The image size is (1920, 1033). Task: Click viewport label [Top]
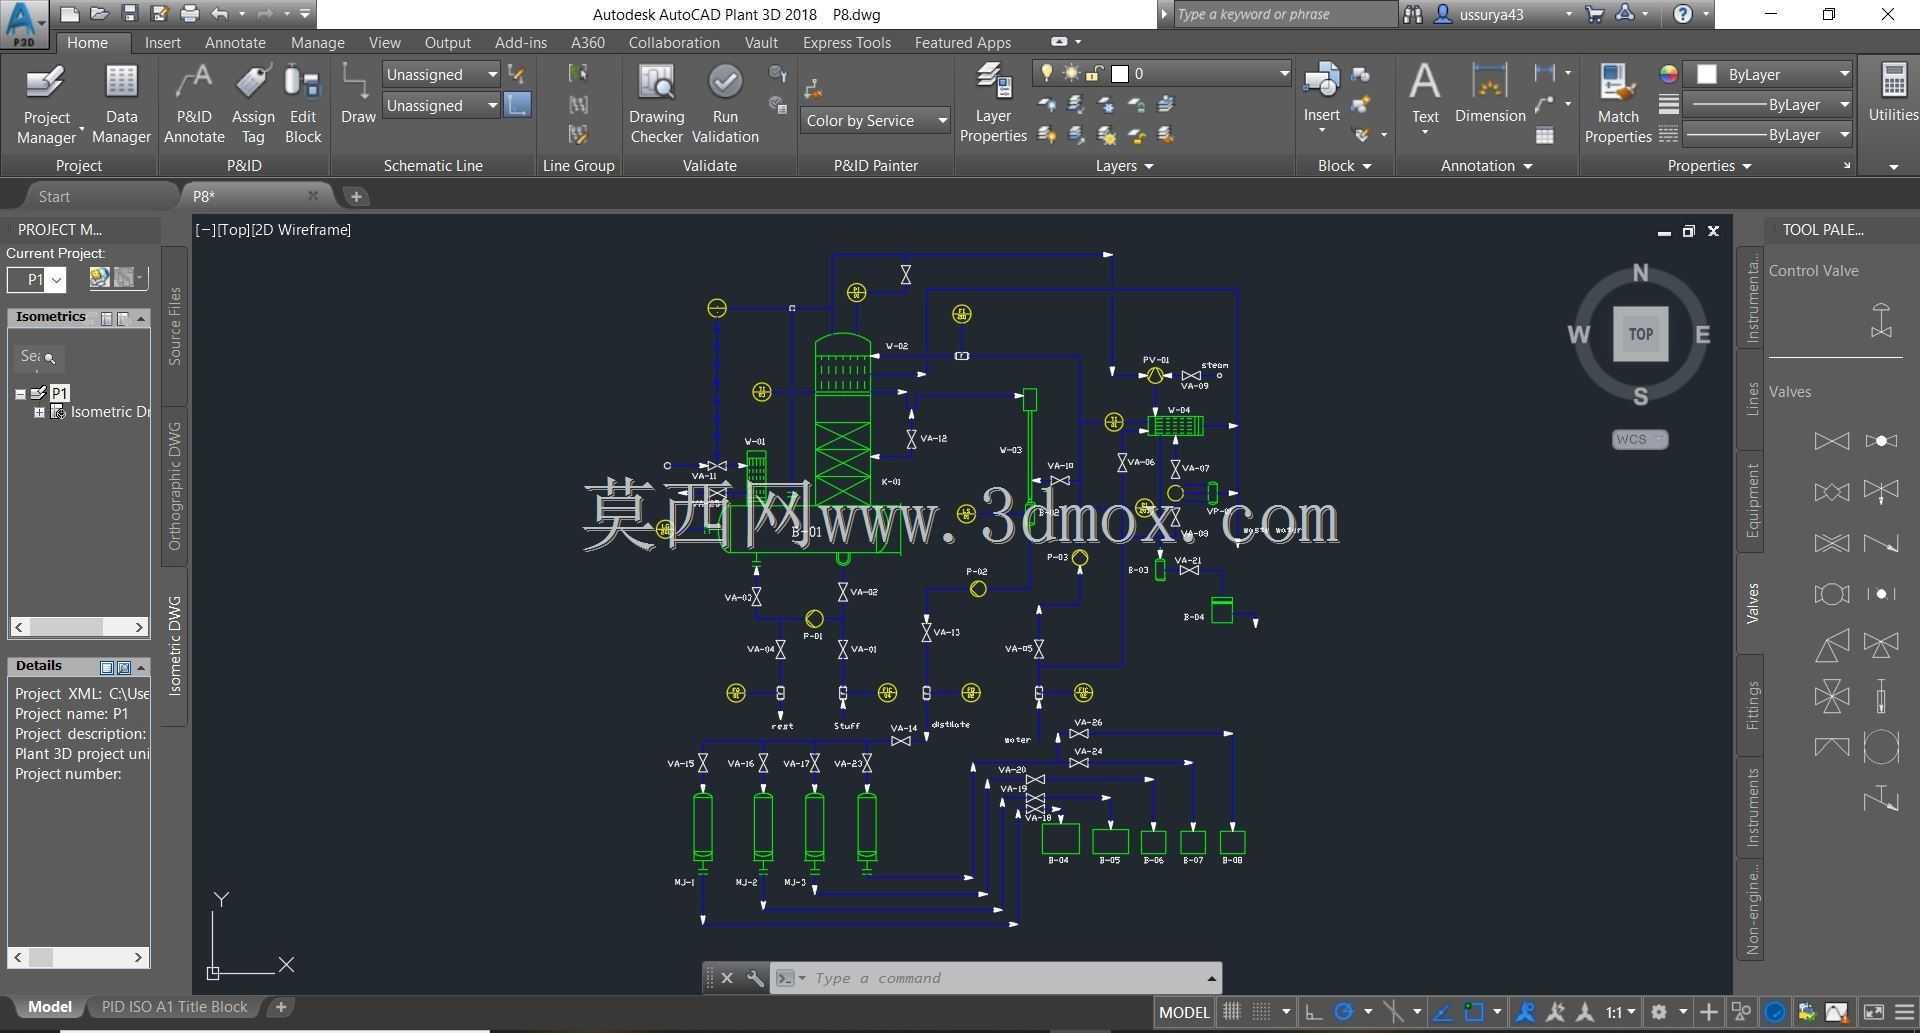pyautogui.click(x=234, y=230)
